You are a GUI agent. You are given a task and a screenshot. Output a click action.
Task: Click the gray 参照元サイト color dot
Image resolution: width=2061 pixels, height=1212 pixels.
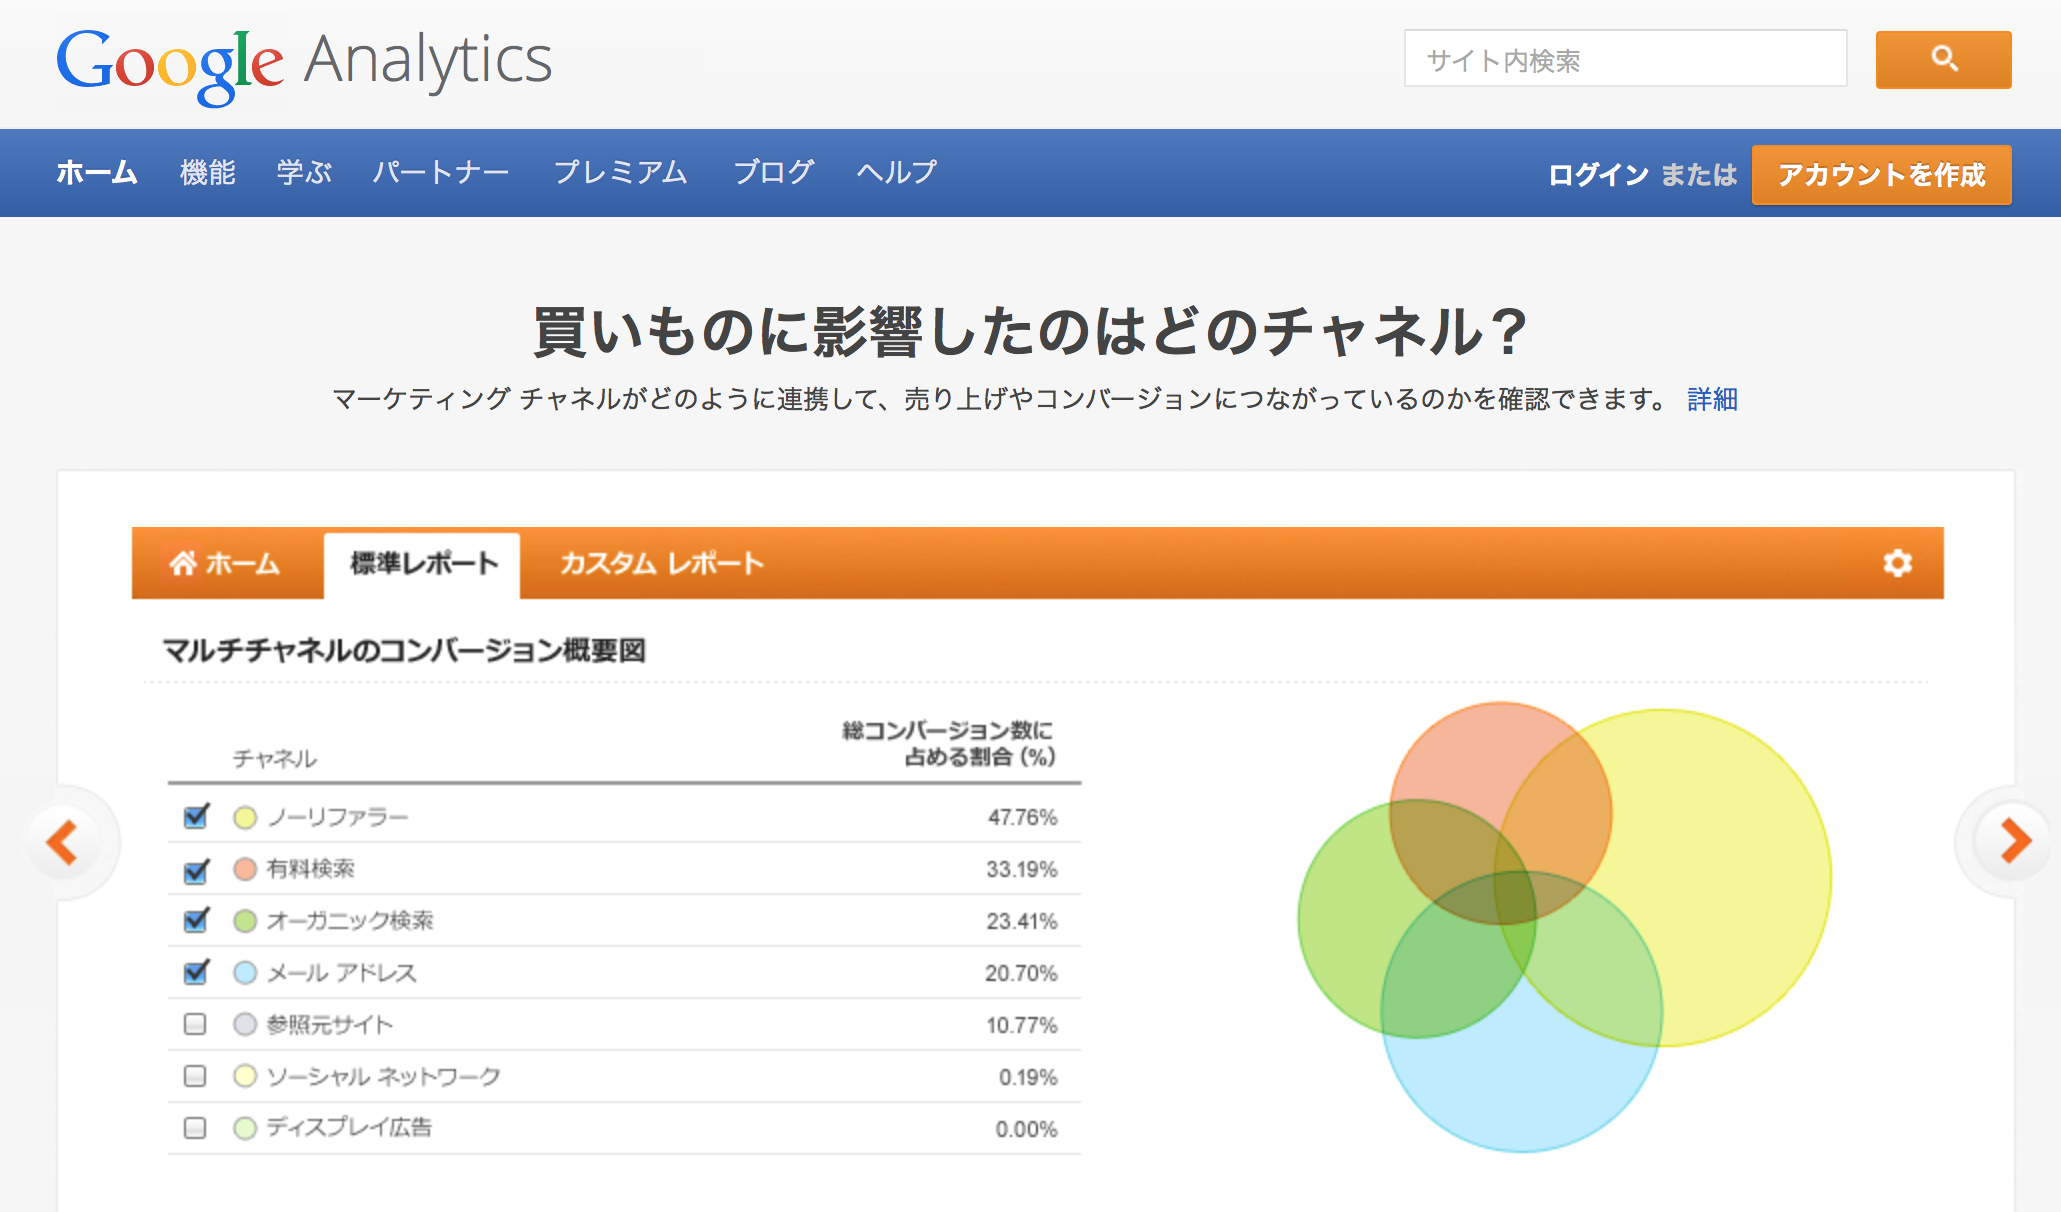[245, 1024]
